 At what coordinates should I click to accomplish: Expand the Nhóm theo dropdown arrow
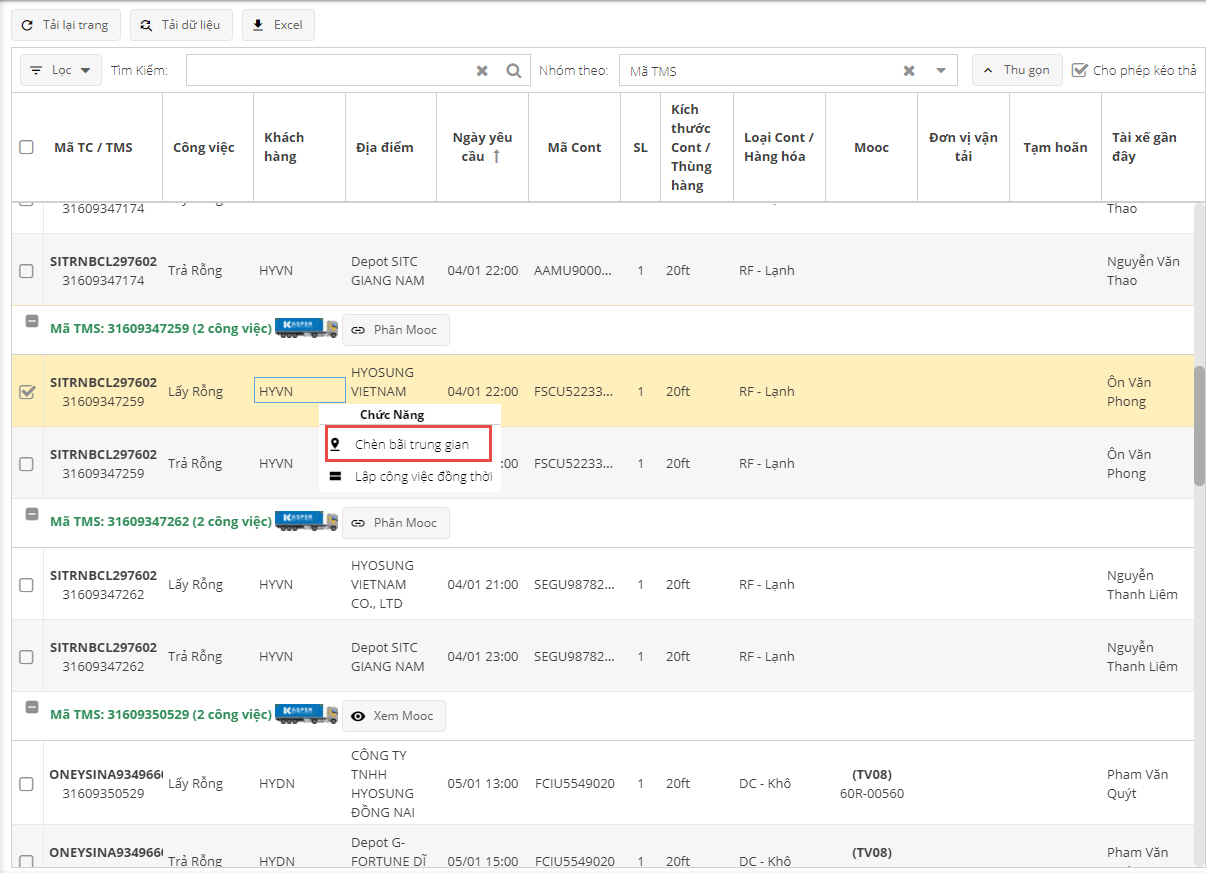(x=940, y=71)
